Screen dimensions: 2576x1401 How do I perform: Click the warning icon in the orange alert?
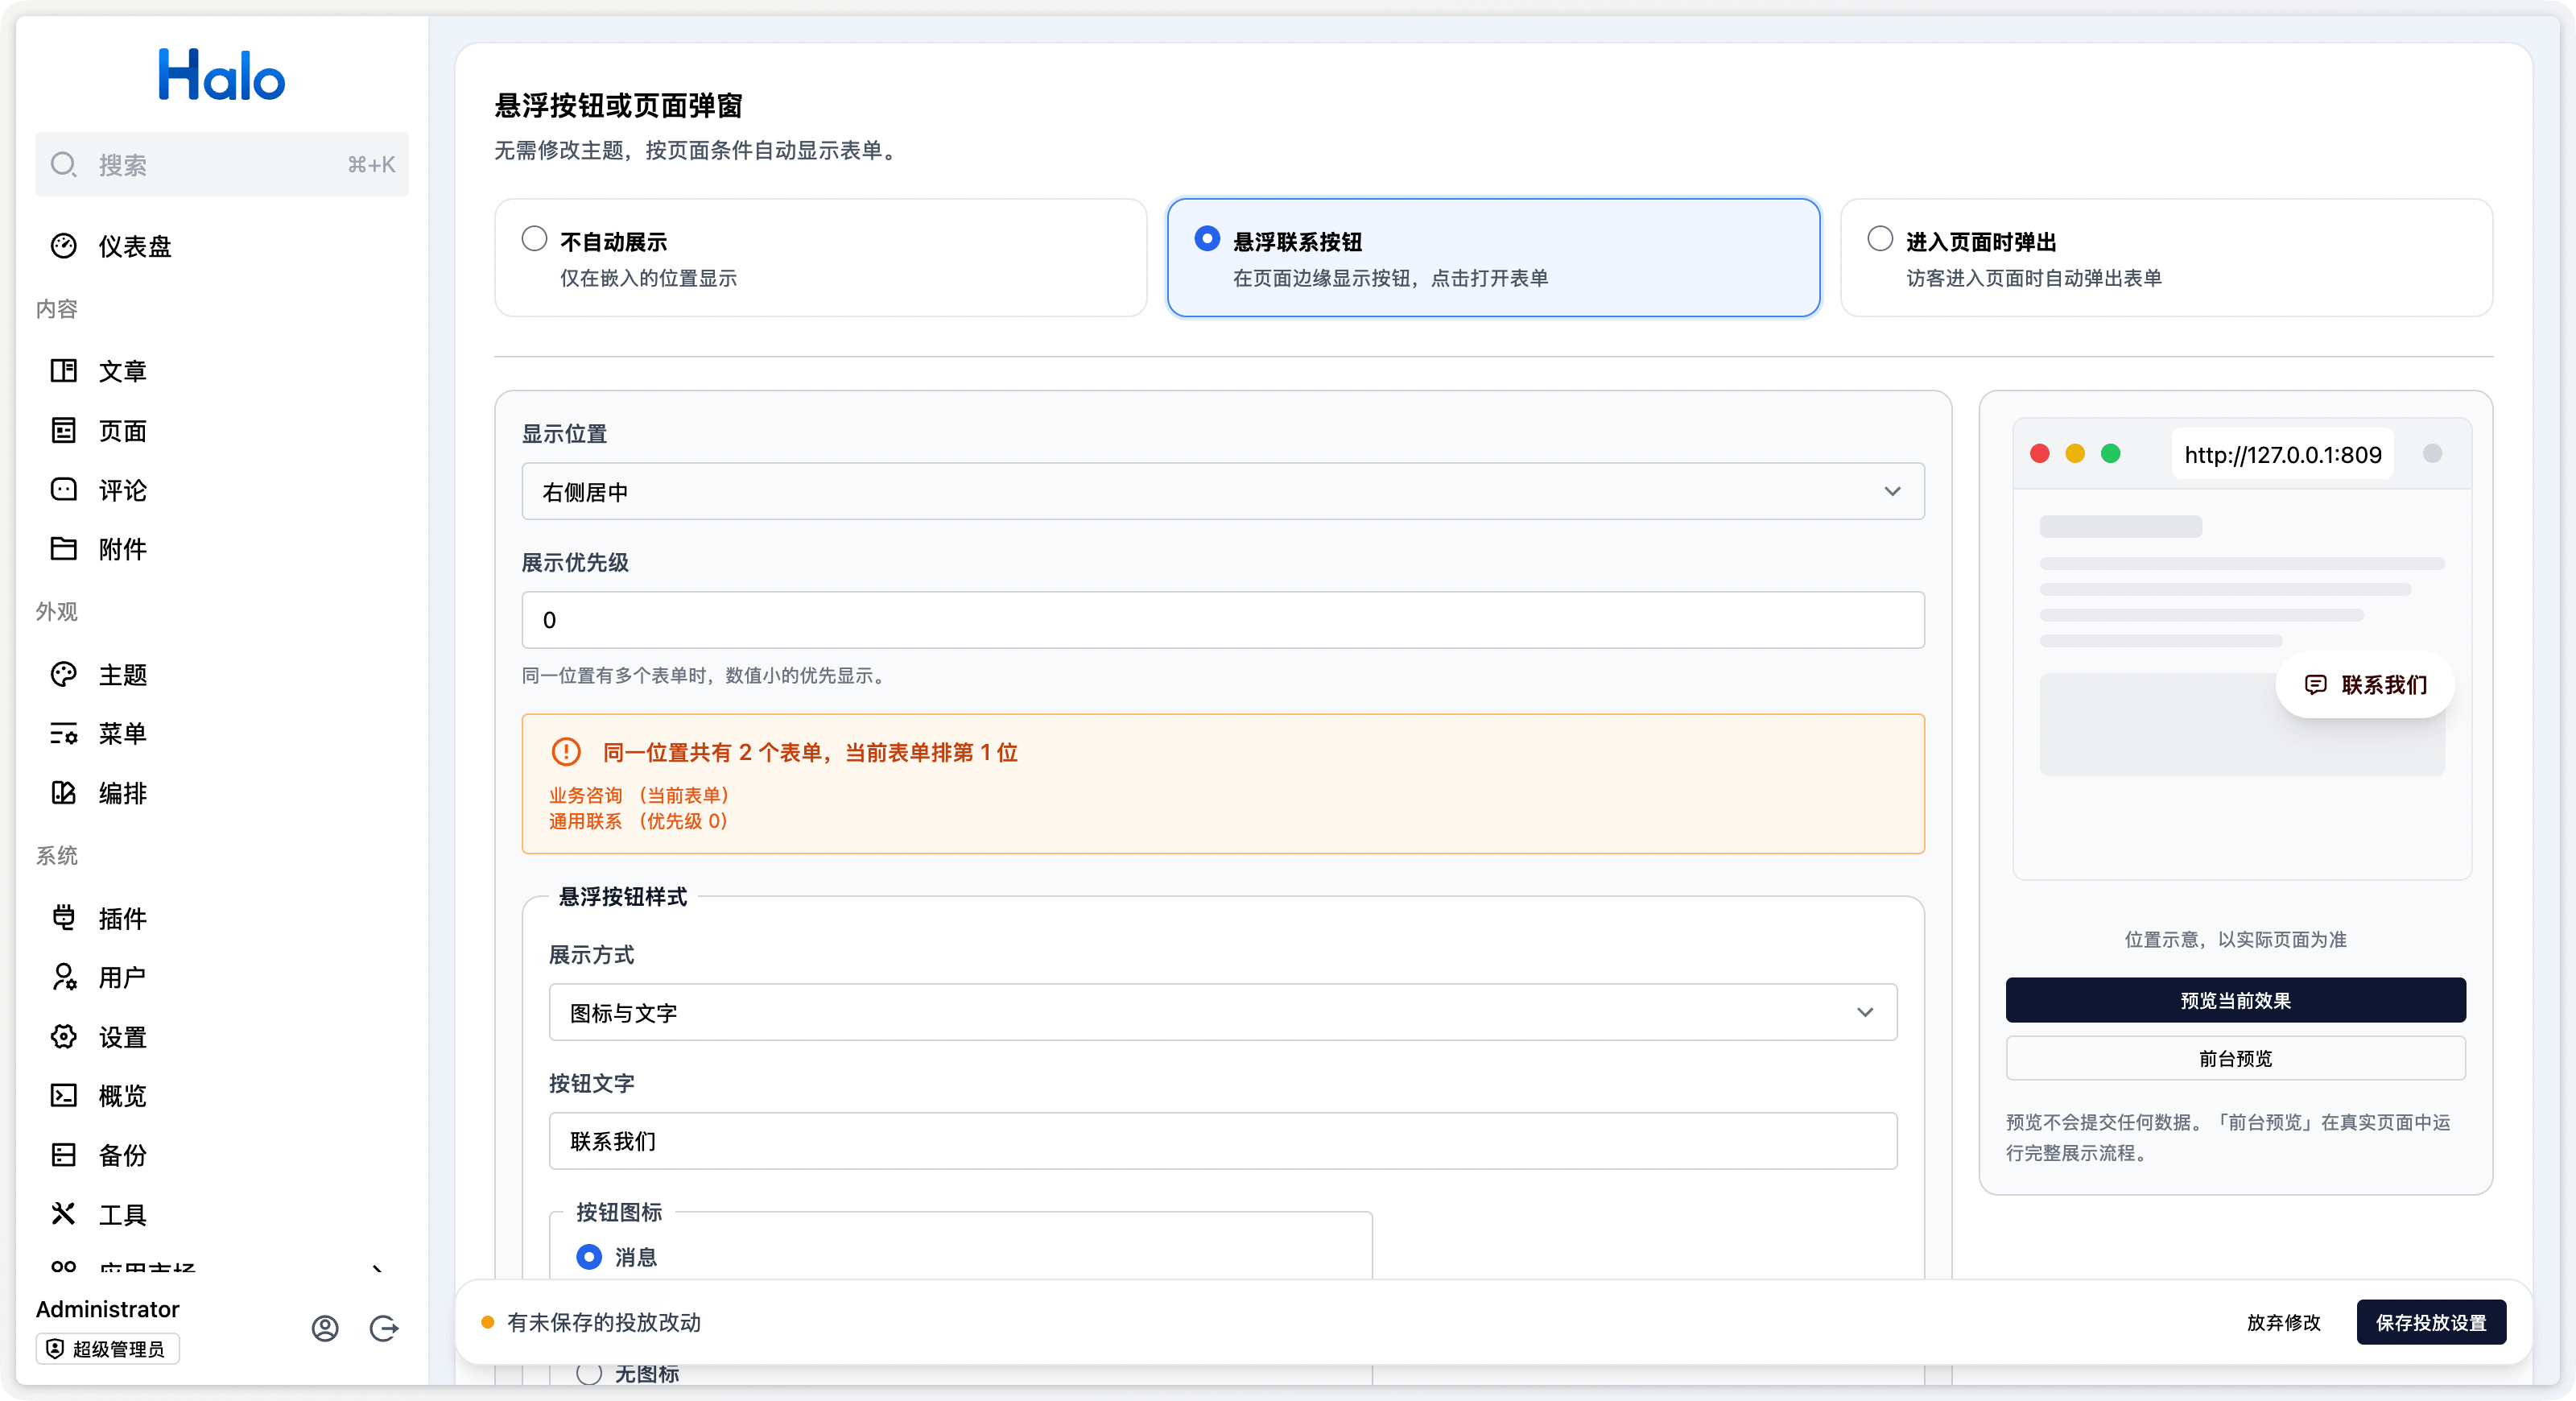[x=566, y=752]
